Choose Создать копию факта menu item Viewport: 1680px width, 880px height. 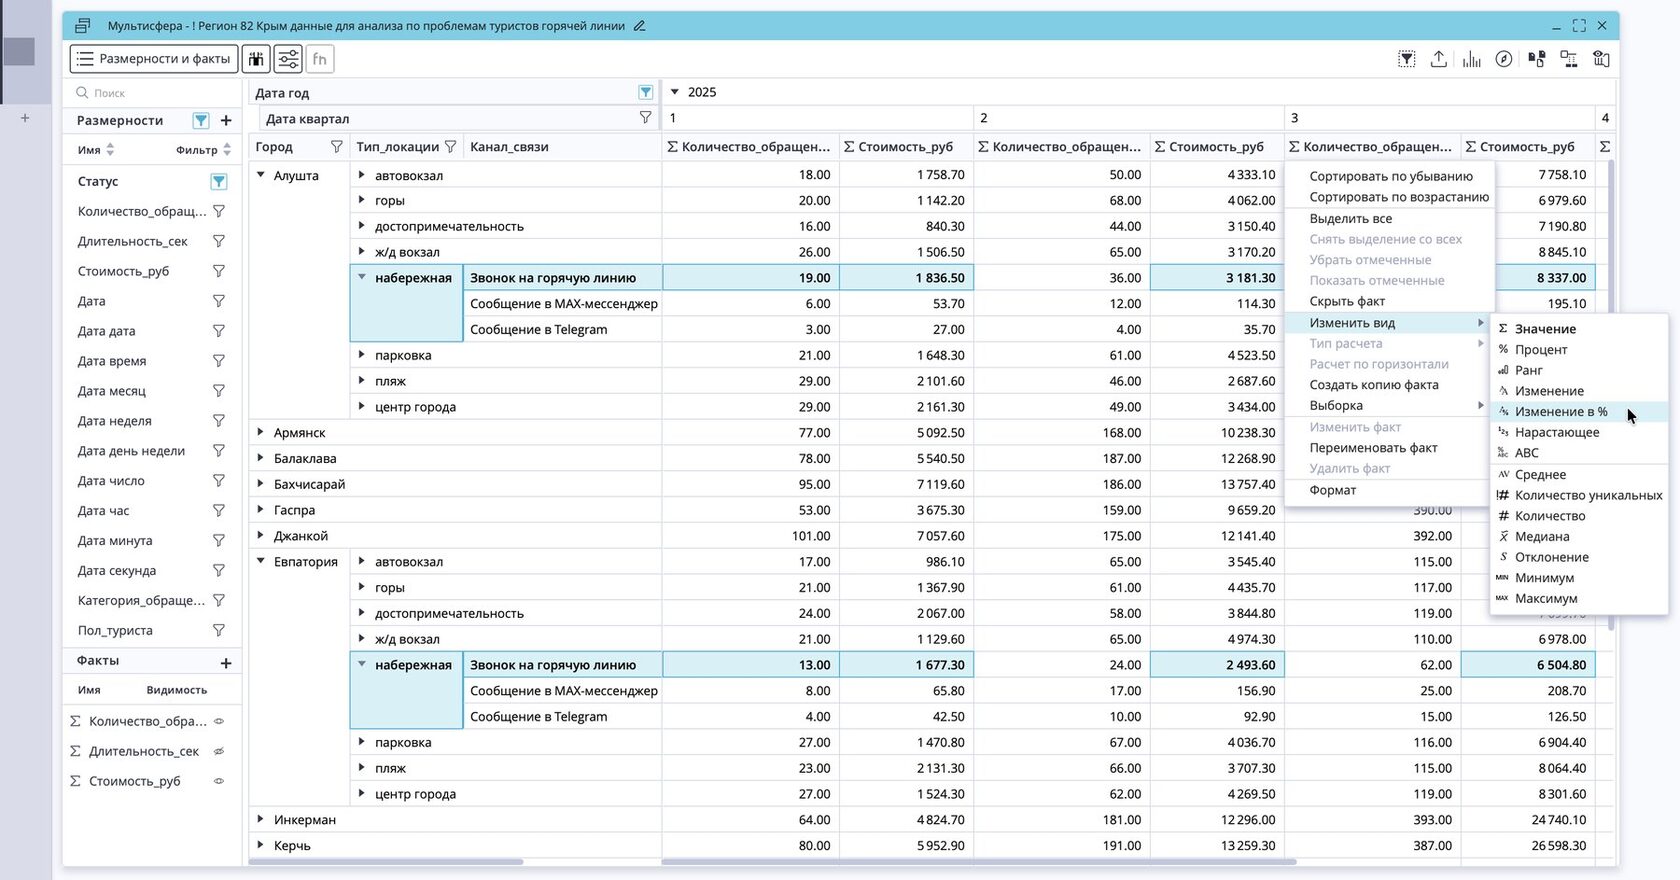tap(1389, 385)
